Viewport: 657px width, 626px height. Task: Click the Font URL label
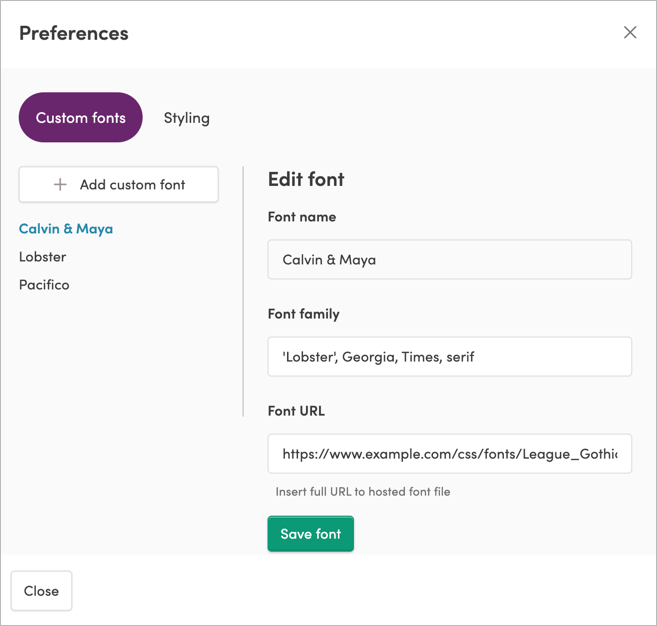[296, 411]
